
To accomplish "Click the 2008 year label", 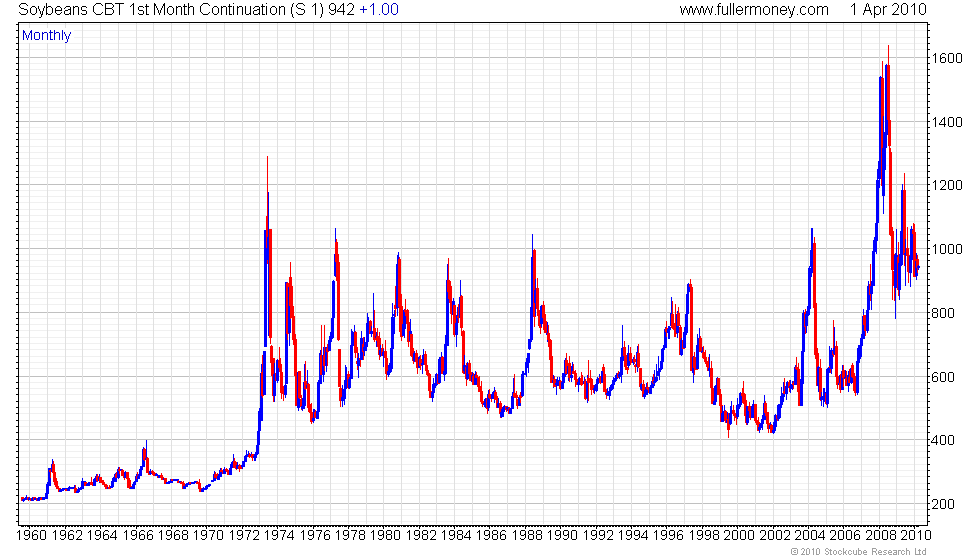I will point(881,536).
